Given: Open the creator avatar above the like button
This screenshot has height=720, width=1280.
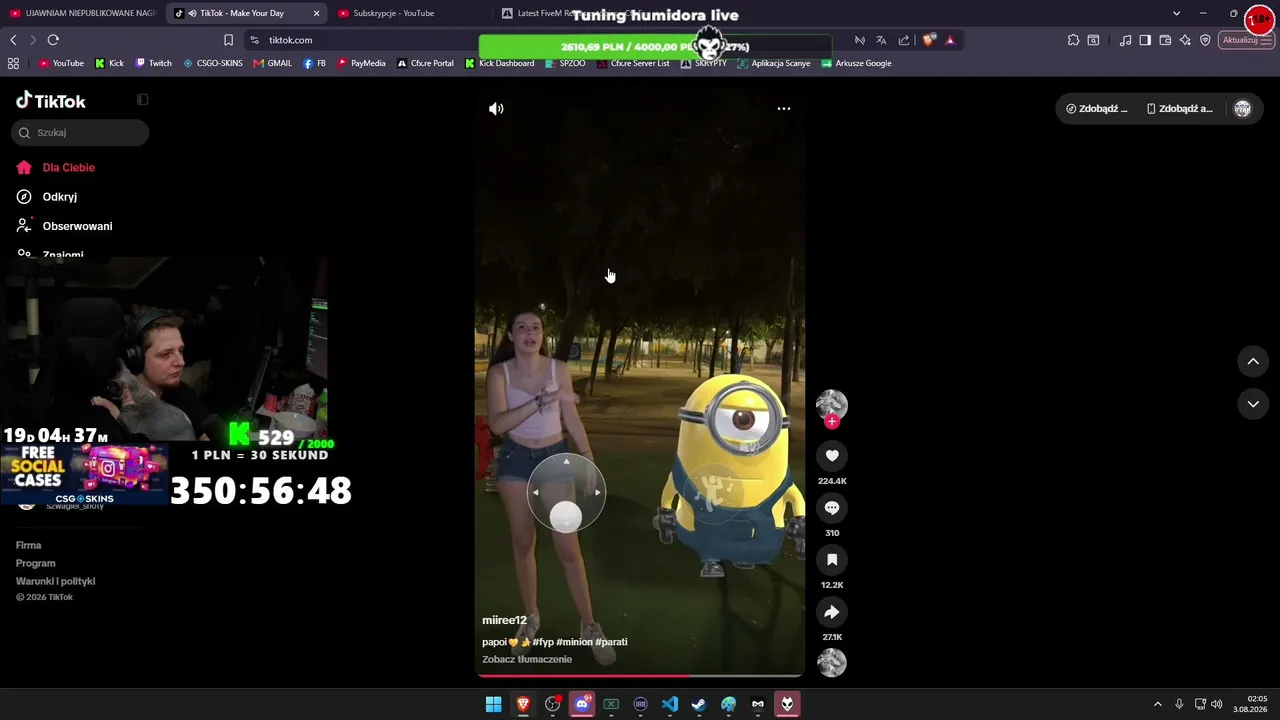Looking at the screenshot, I should click(x=832, y=404).
